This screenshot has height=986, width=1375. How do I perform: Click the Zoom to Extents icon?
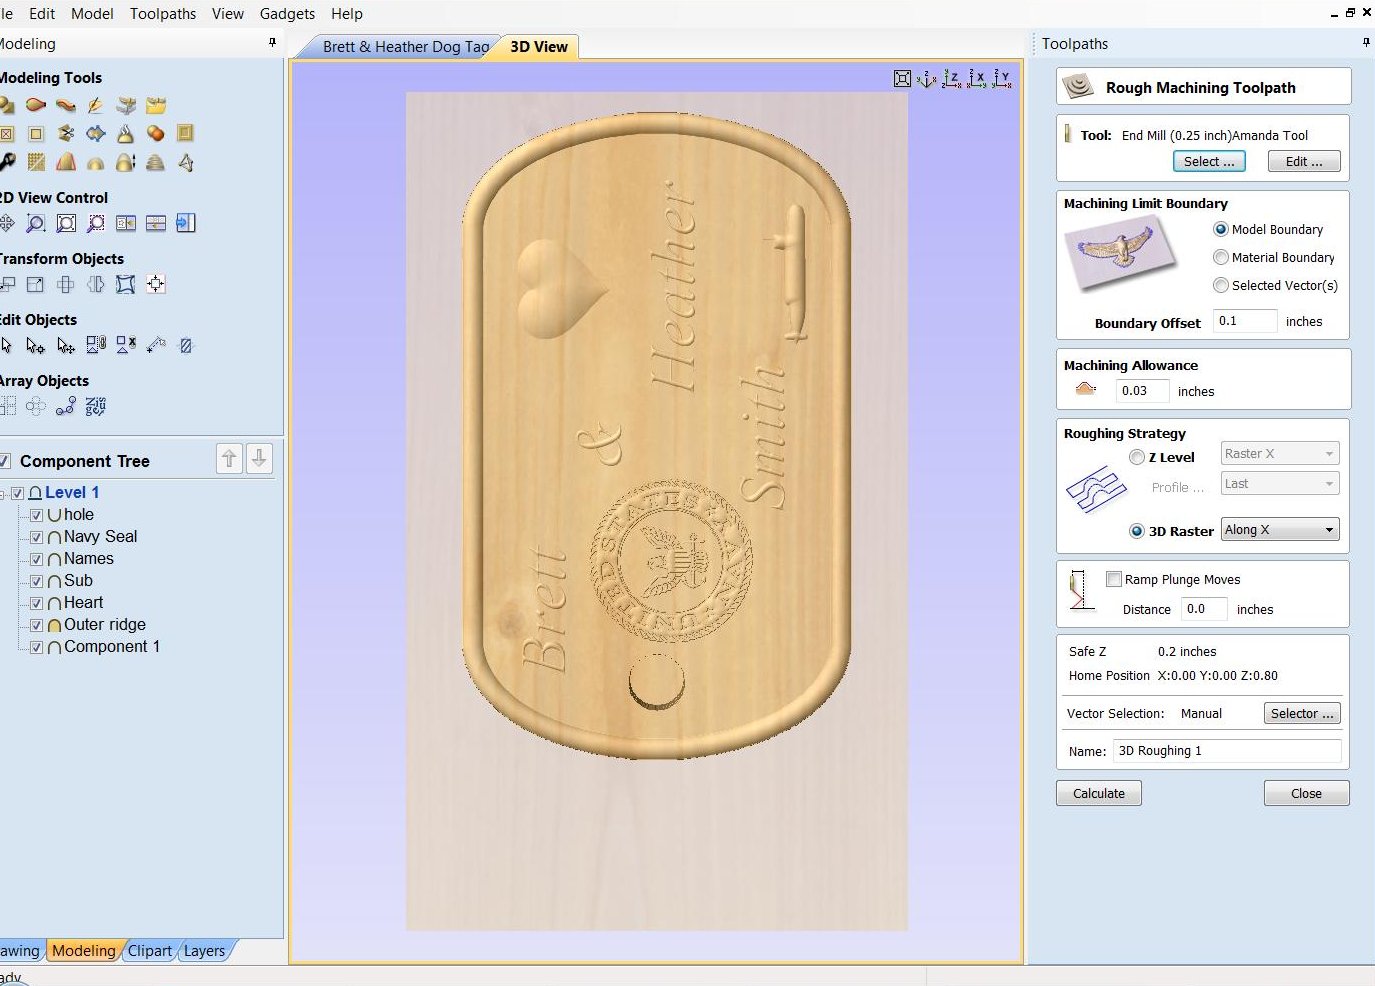[x=66, y=223]
